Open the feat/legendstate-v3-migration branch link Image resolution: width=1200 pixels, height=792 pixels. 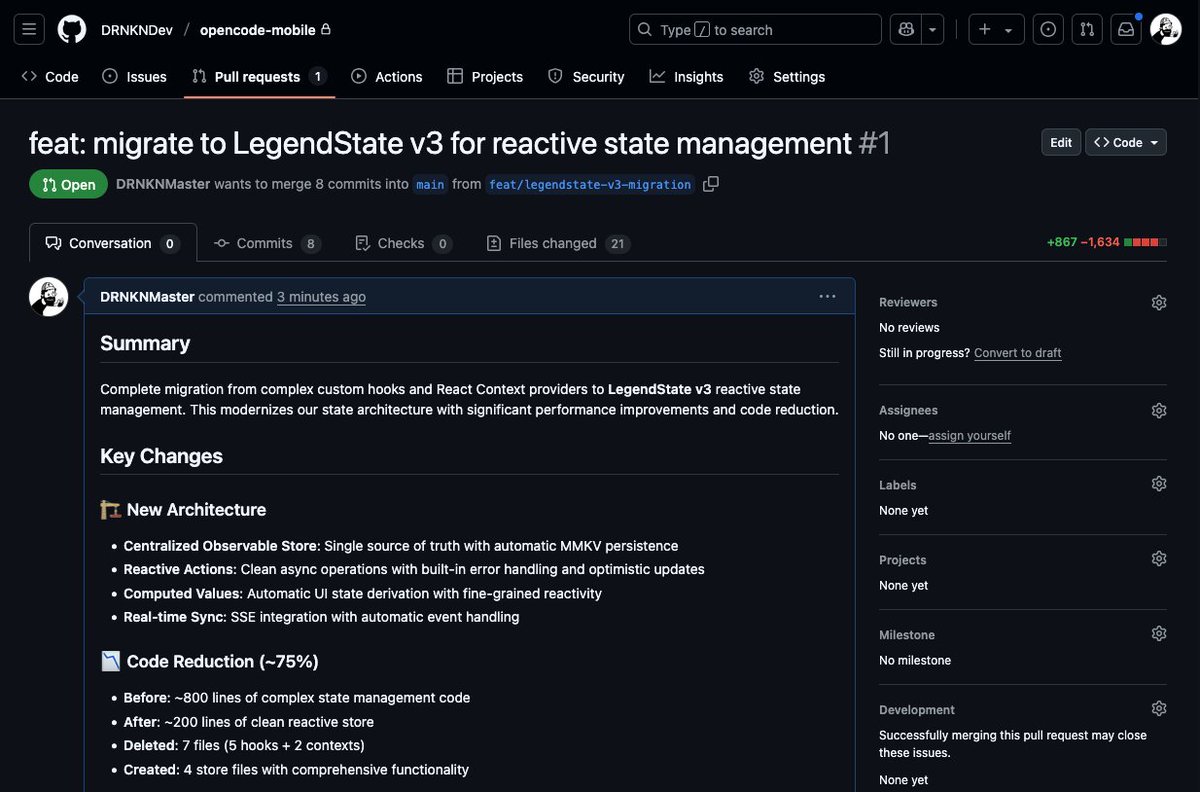590,184
